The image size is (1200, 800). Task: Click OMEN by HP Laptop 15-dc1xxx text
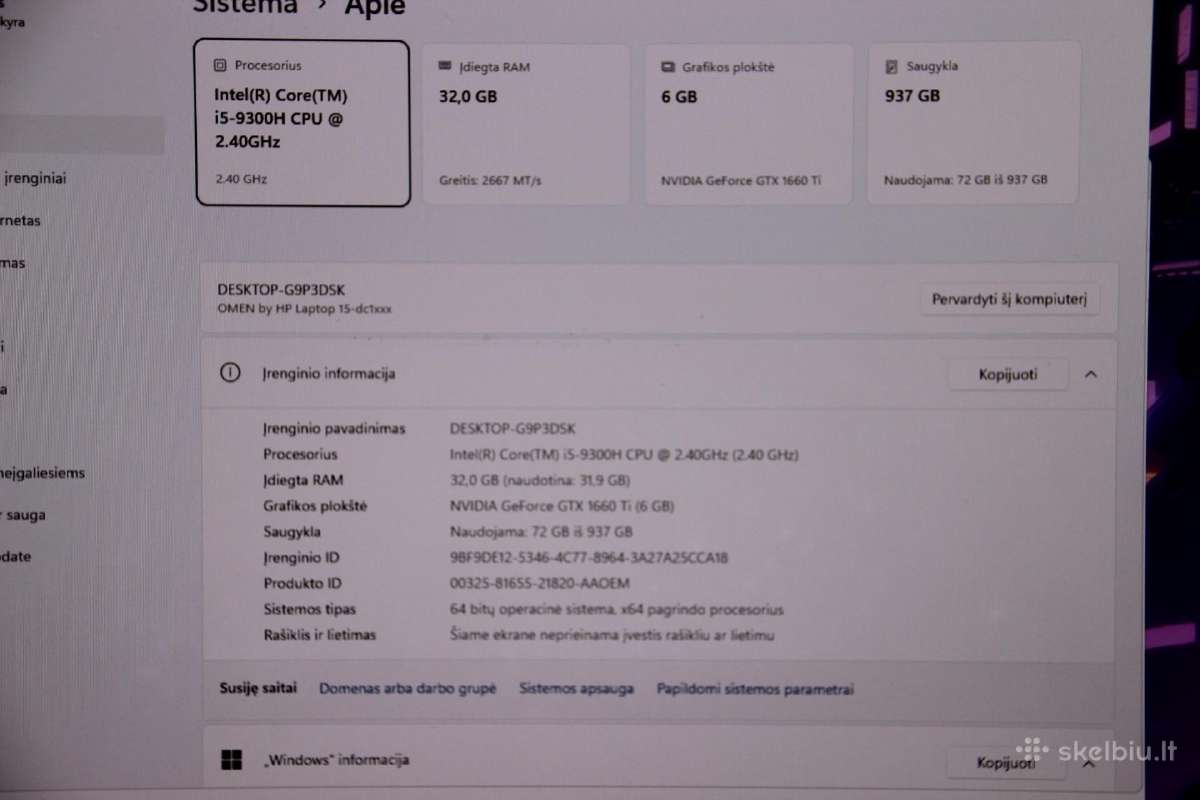(304, 309)
